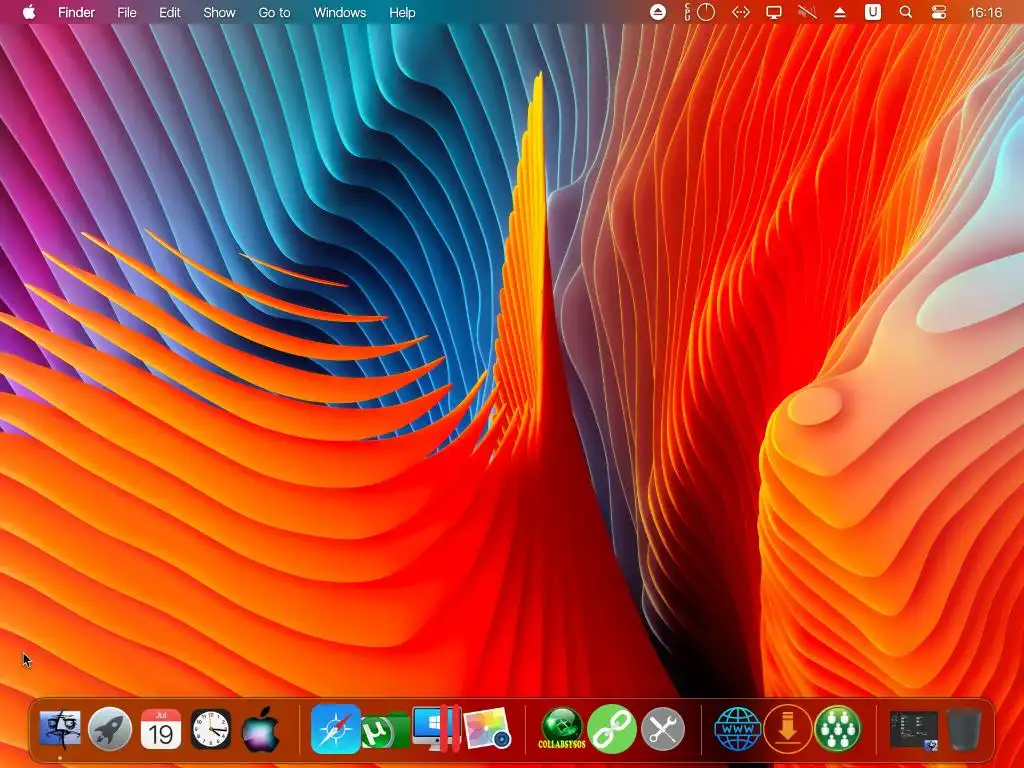Image resolution: width=1024 pixels, height=768 pixels.
Task: Open the Photos image viewer icon
Action: (487, 729)
